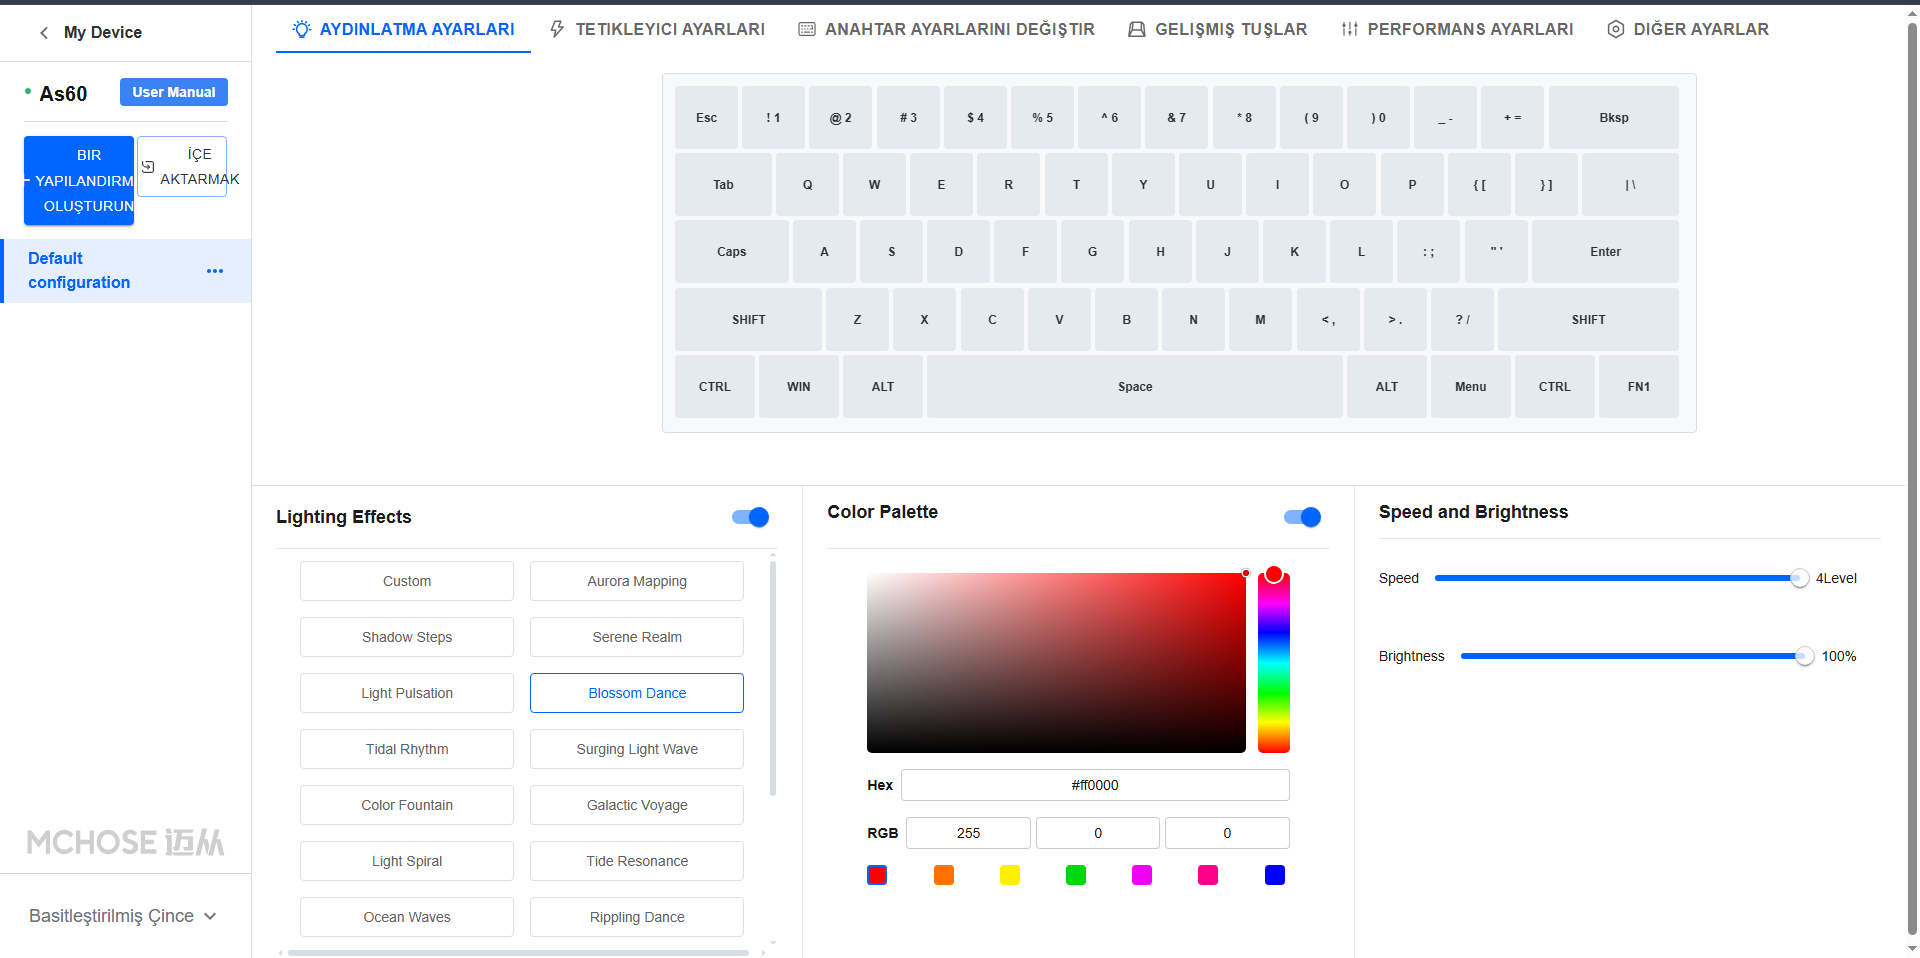The width and height of the screenshot is (1920, 958).
Task: Click the lighting effects horizontal scrollbar
Action: click(x=518, y=953)
